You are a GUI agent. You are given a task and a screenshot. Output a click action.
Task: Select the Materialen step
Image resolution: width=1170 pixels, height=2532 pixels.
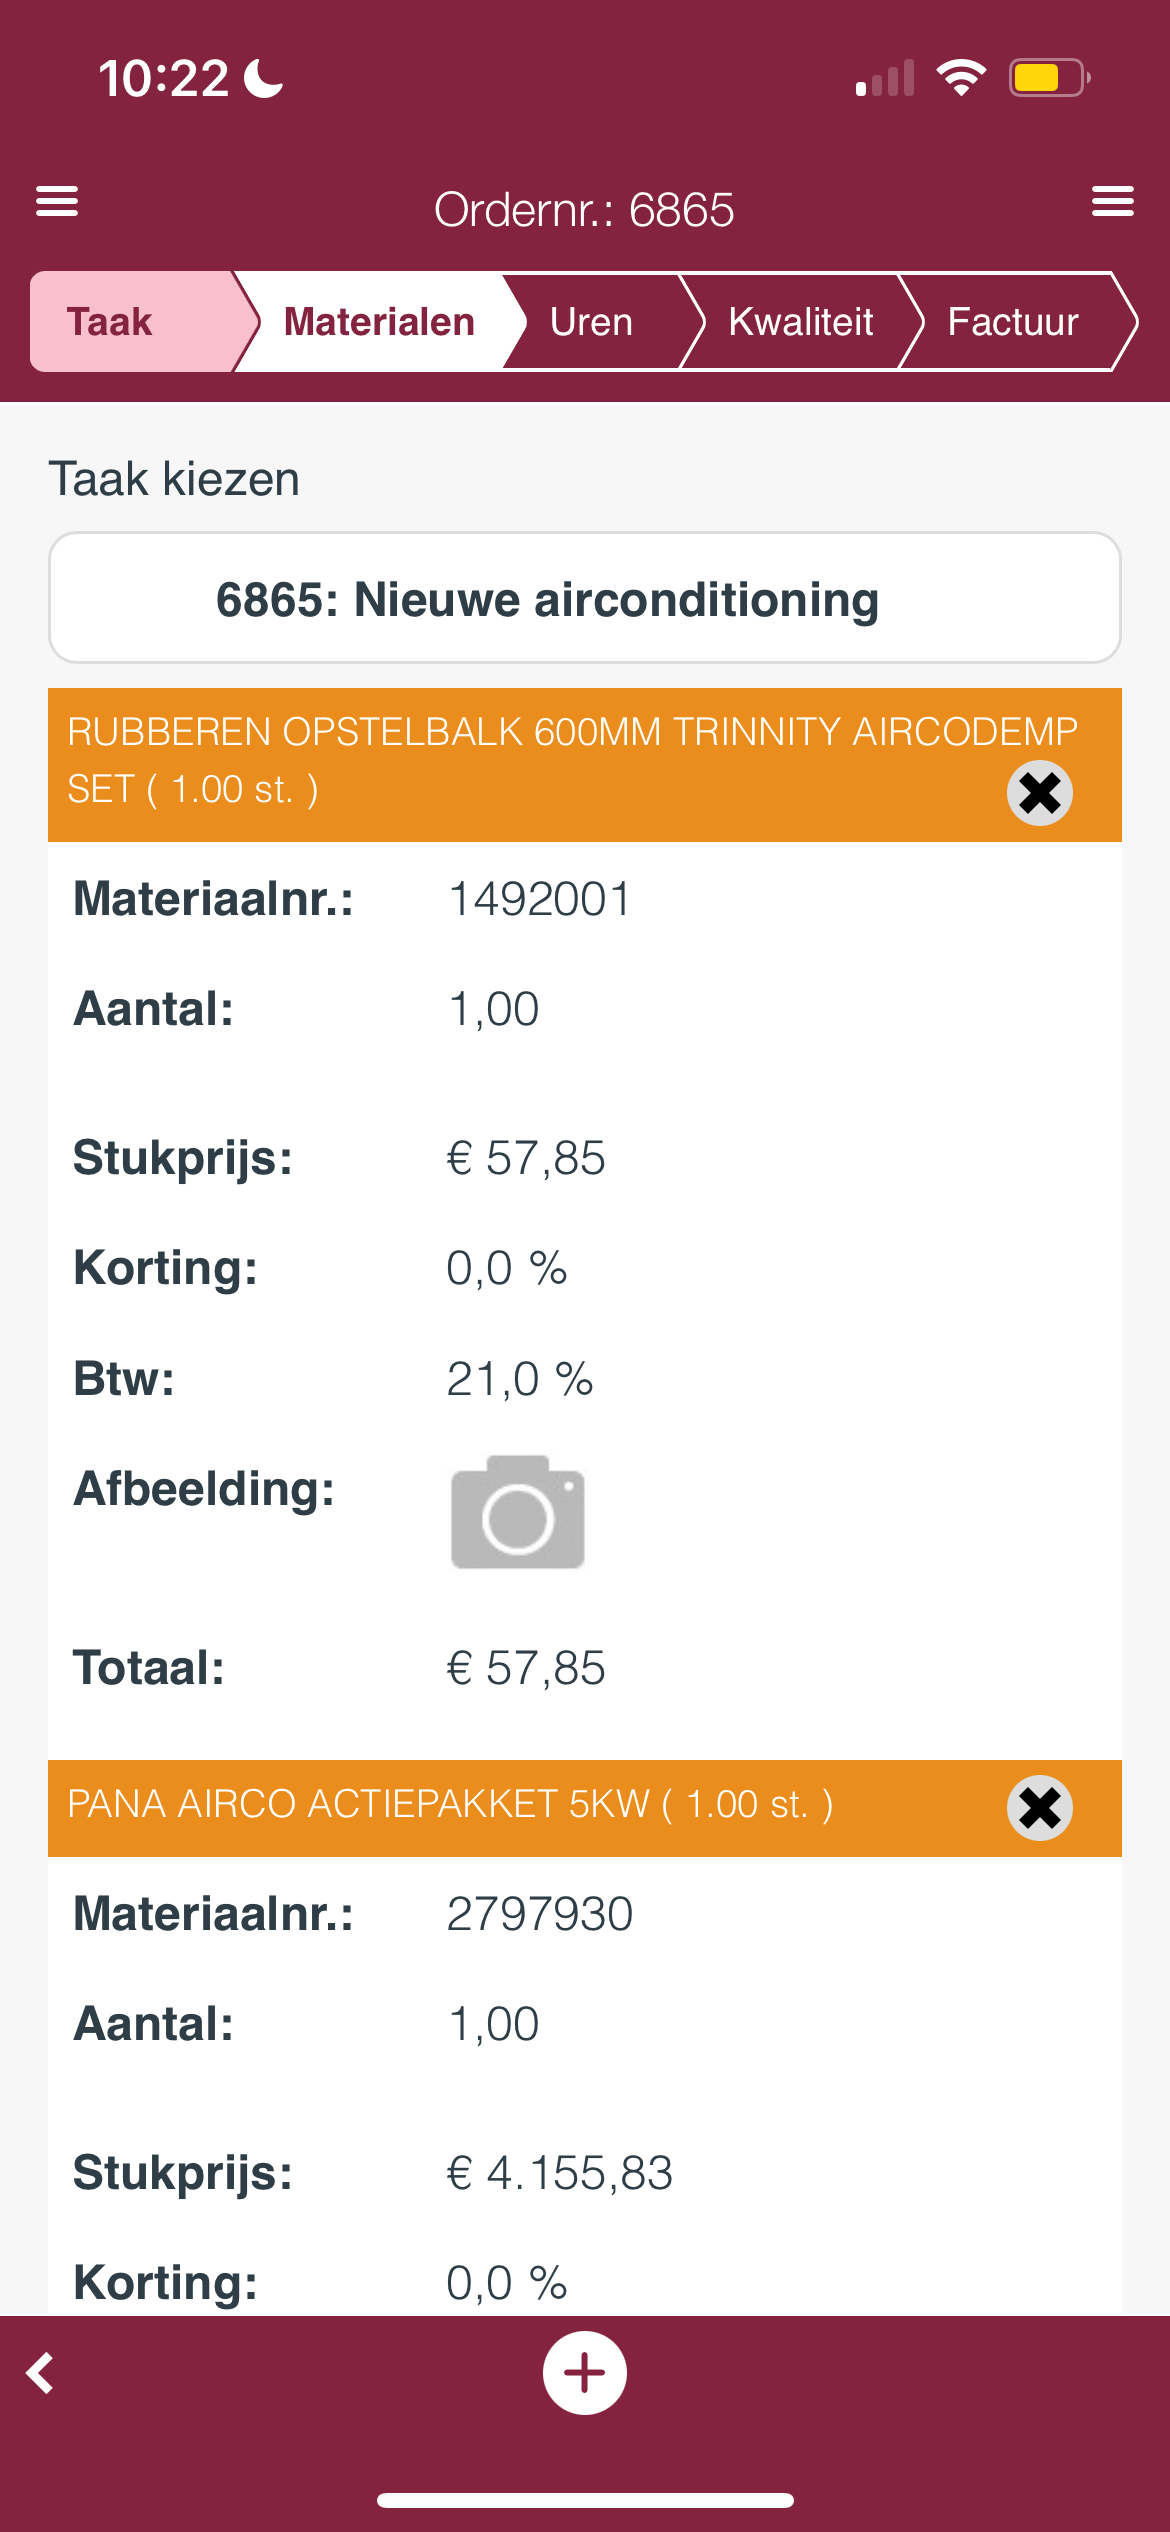click(x=379, y=322)
